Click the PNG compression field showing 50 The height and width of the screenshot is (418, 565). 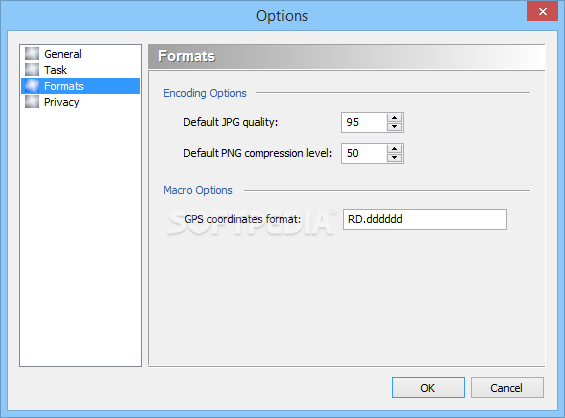[364, 153]
